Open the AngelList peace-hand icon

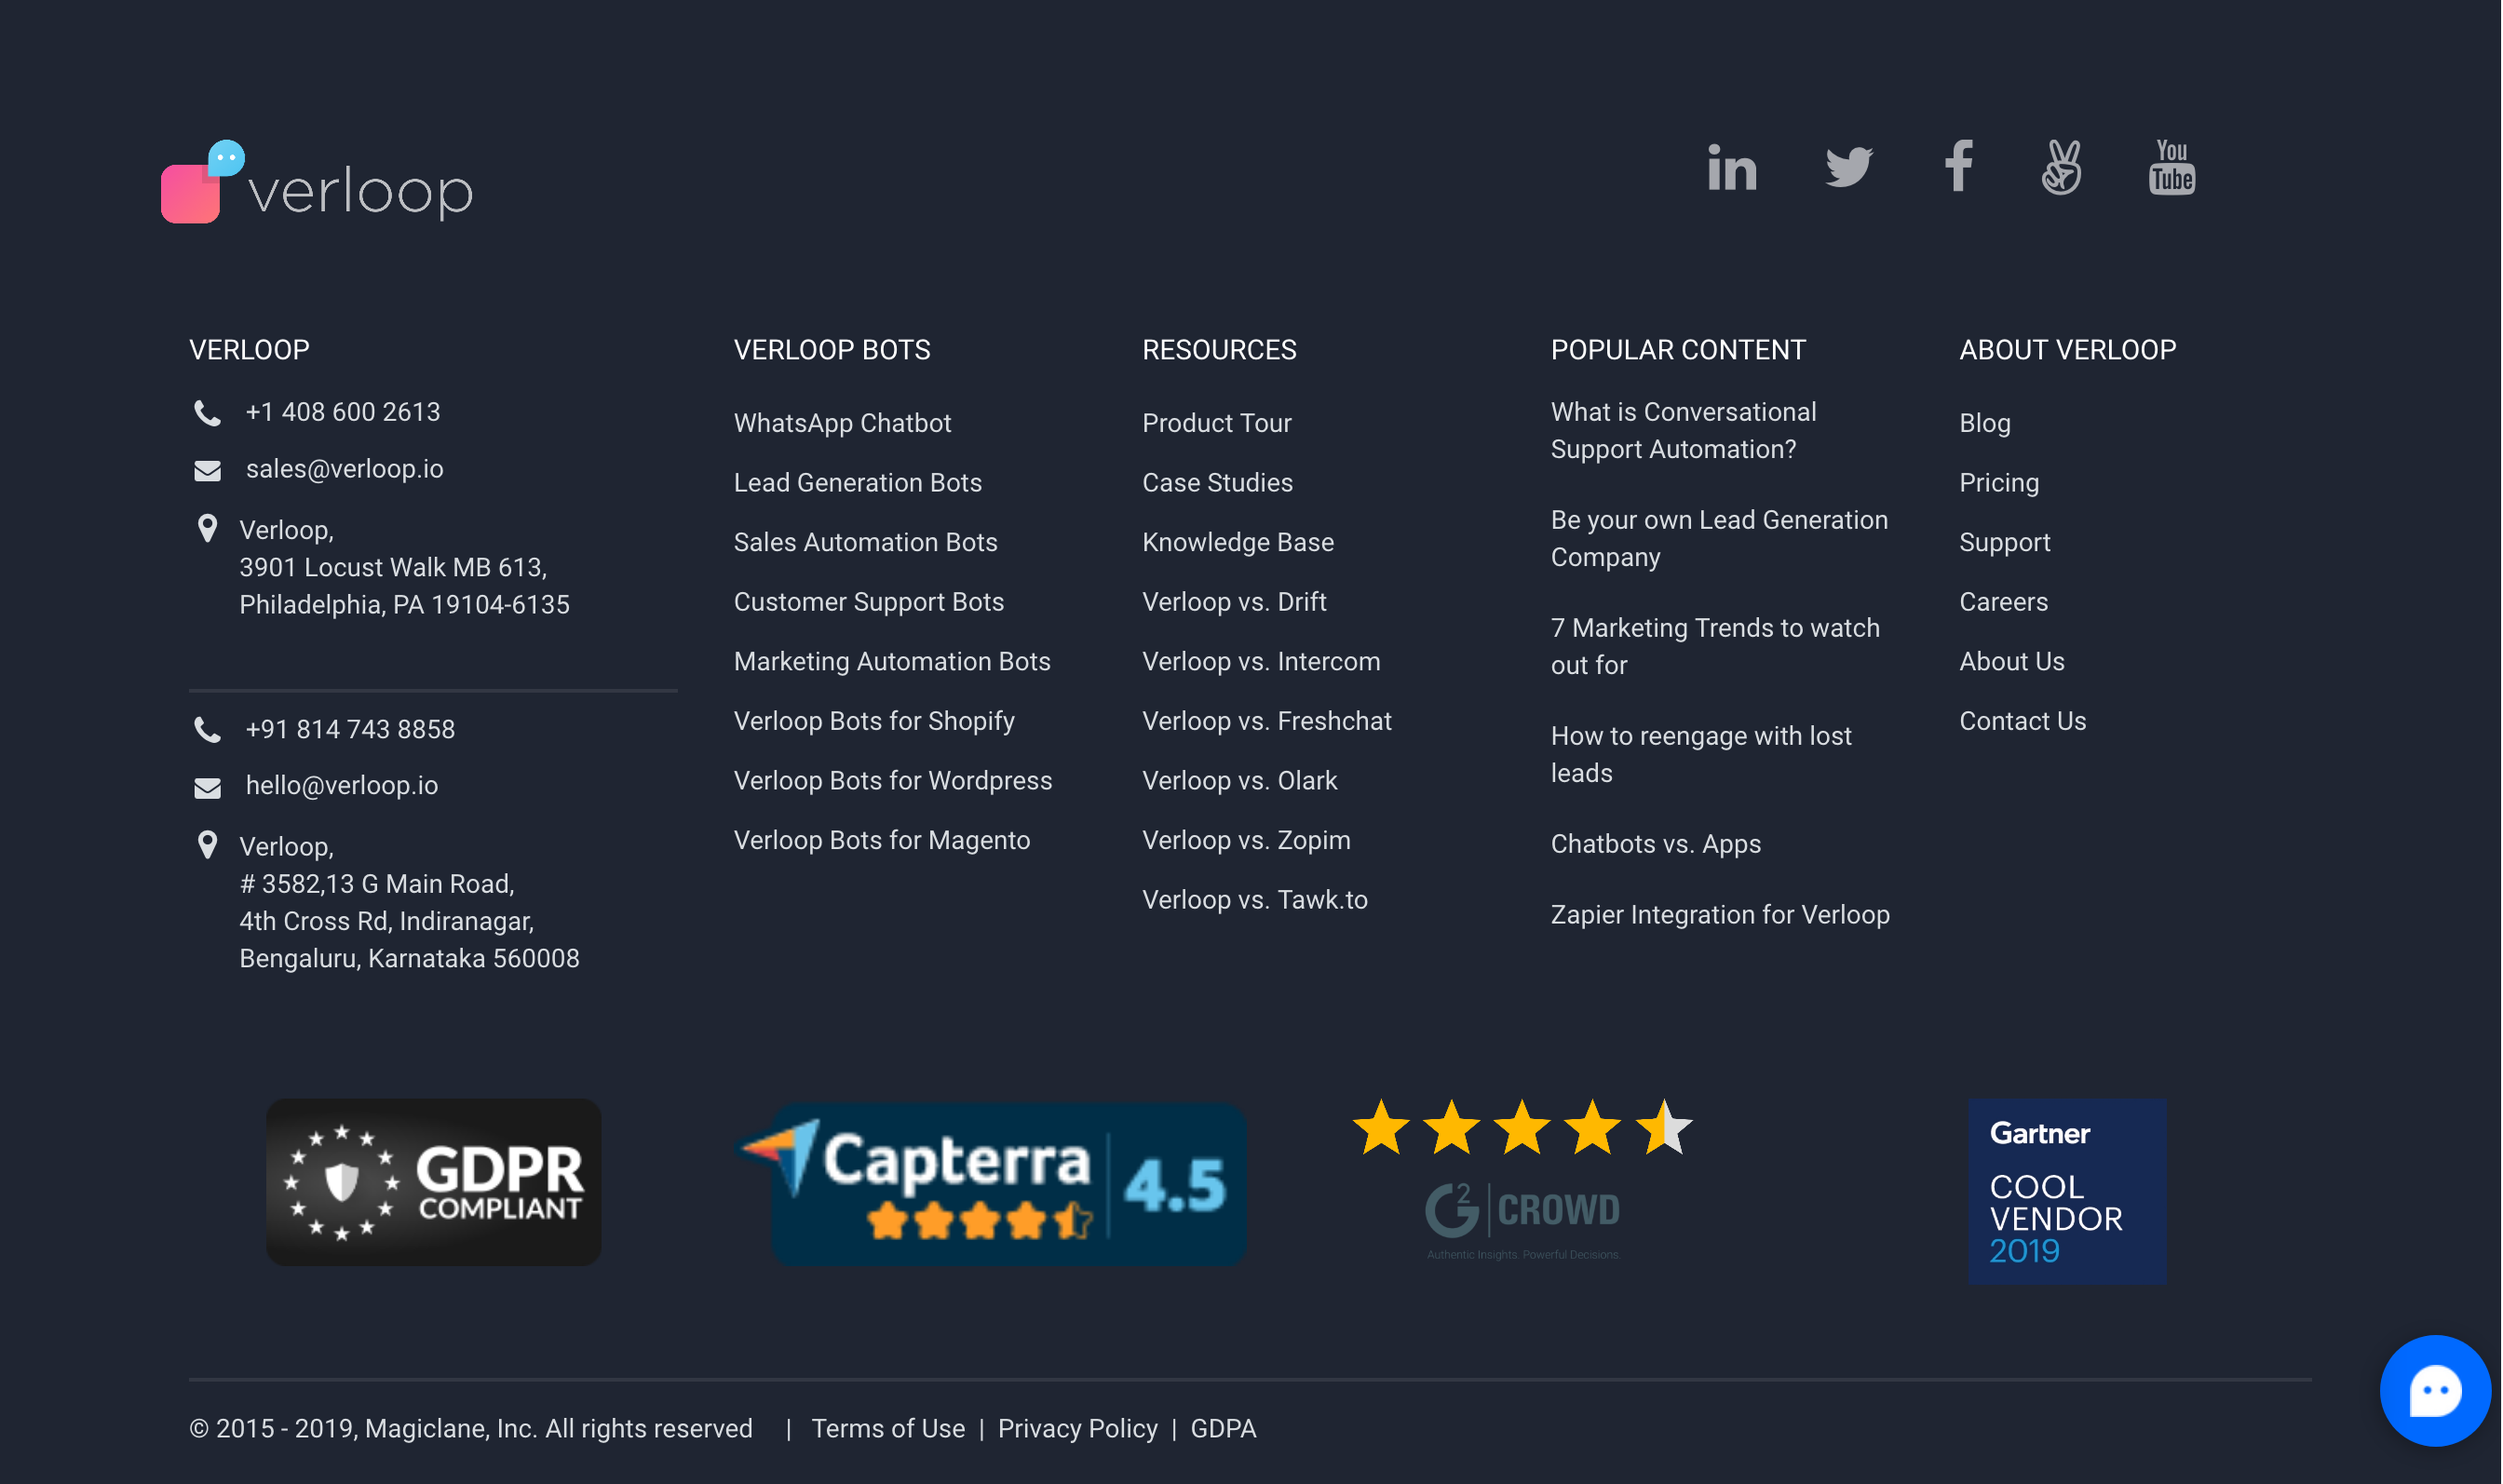(x=2062, y=167)
